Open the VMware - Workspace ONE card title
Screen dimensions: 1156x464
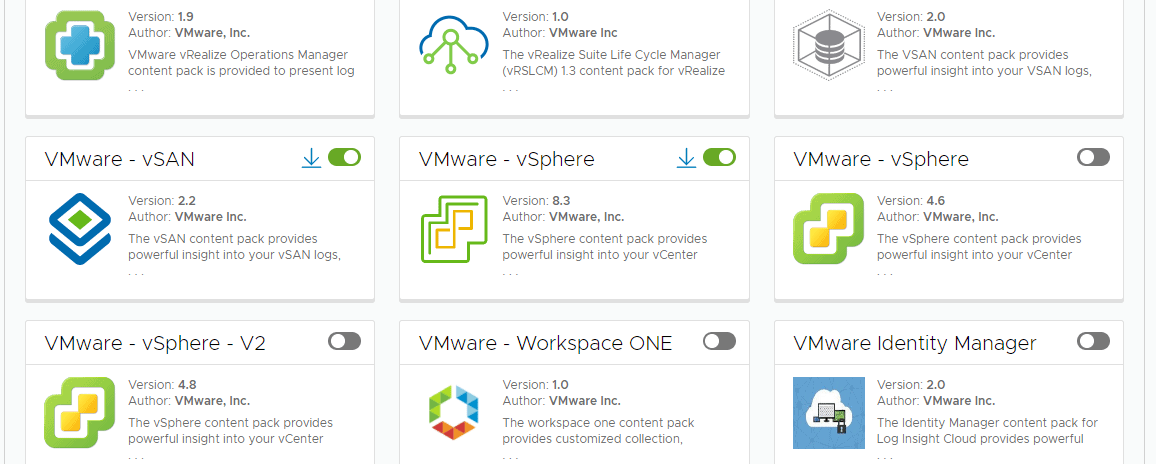click(546, 343)
